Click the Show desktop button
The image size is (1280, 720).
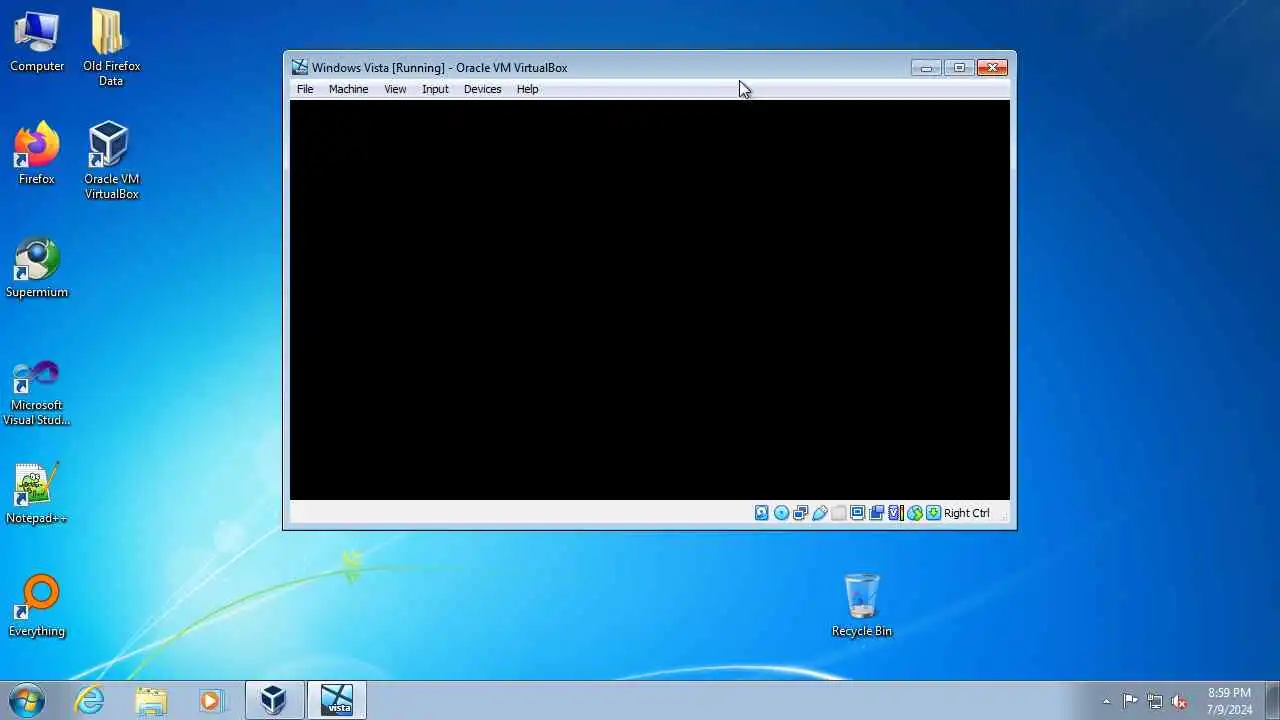(1272, 700)
